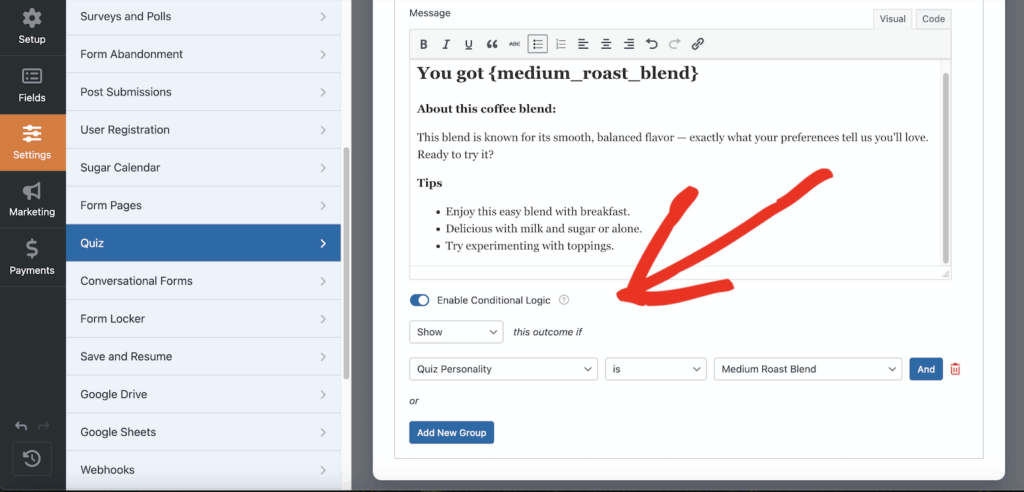Go to the Payments panel in sidebar
This screenshot has height=492, width=1024.
[x=32, y=255]
